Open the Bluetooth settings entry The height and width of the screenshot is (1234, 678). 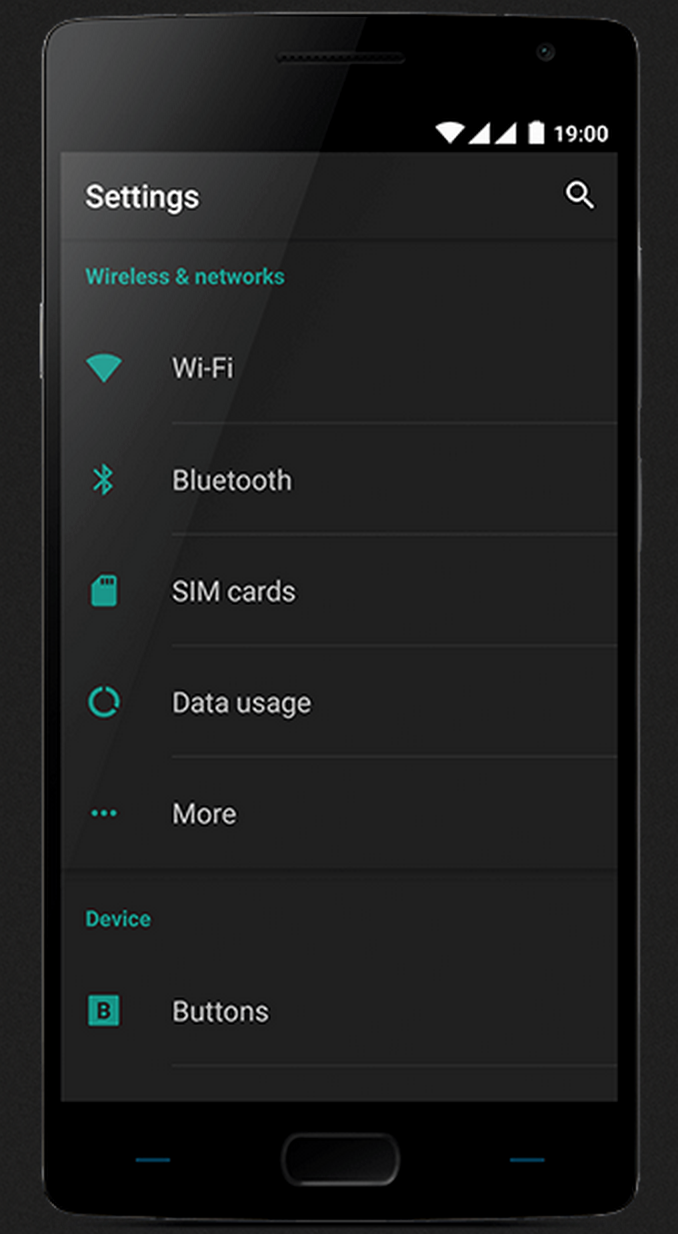339,480
